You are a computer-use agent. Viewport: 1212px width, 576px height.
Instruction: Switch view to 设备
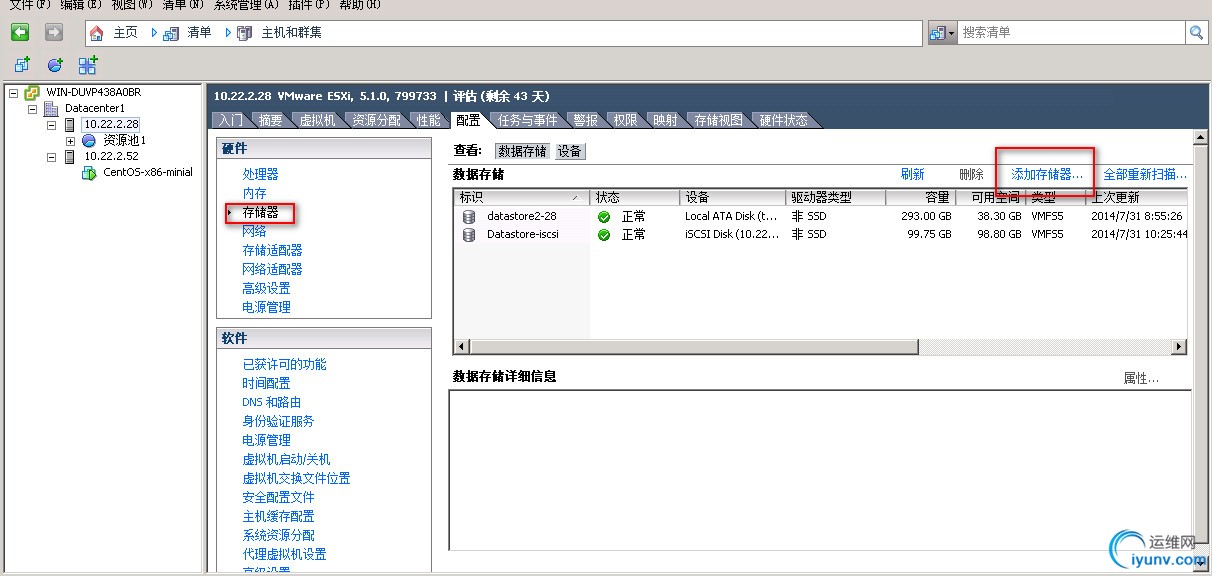tap(570, 151)
